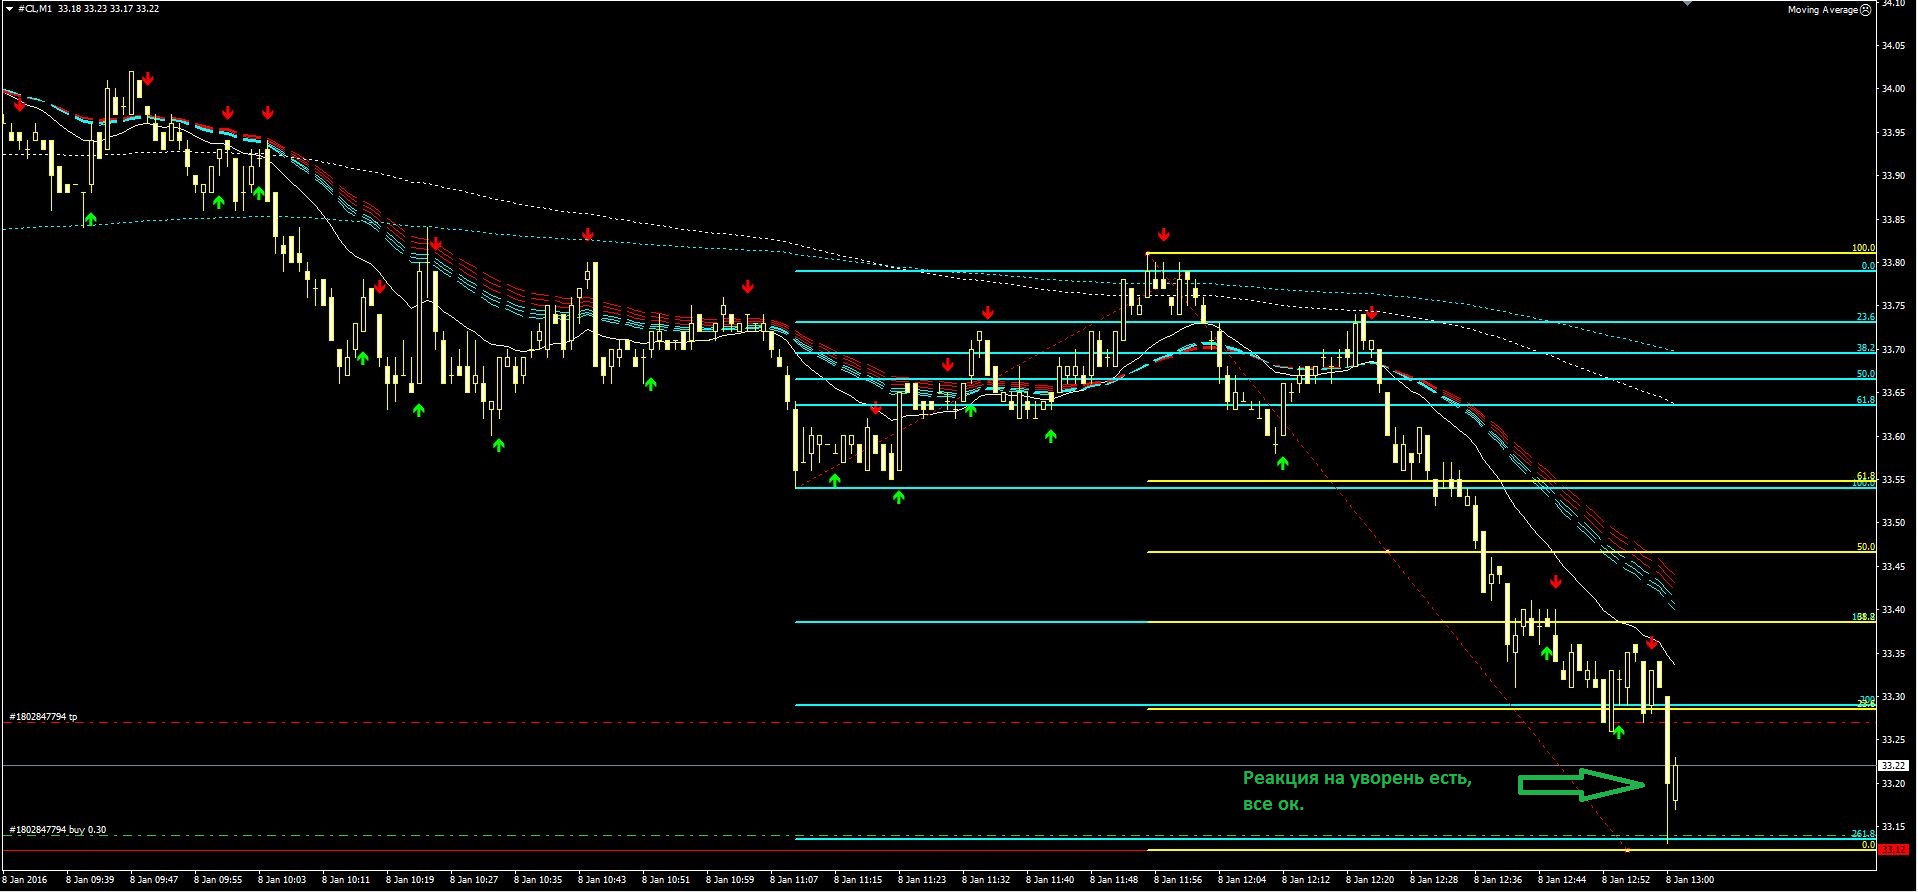Viewport: 1918px width, 892px height.
Task: Select the order label #1802847794 buy 0.30
Action: [57, 830]
